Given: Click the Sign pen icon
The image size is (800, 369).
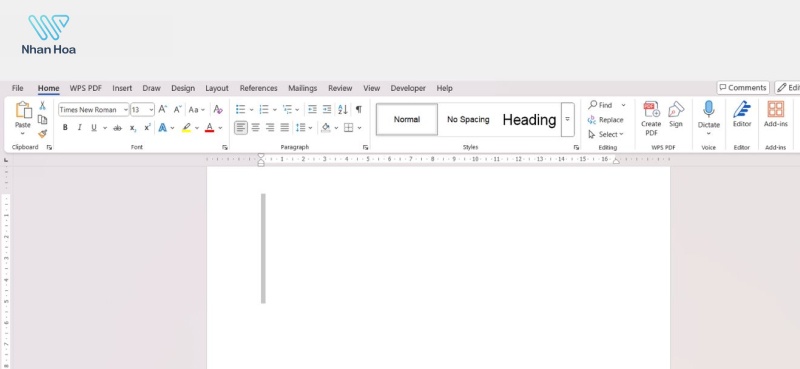Looking at the screenshot, I should click(x=676, y=109).
